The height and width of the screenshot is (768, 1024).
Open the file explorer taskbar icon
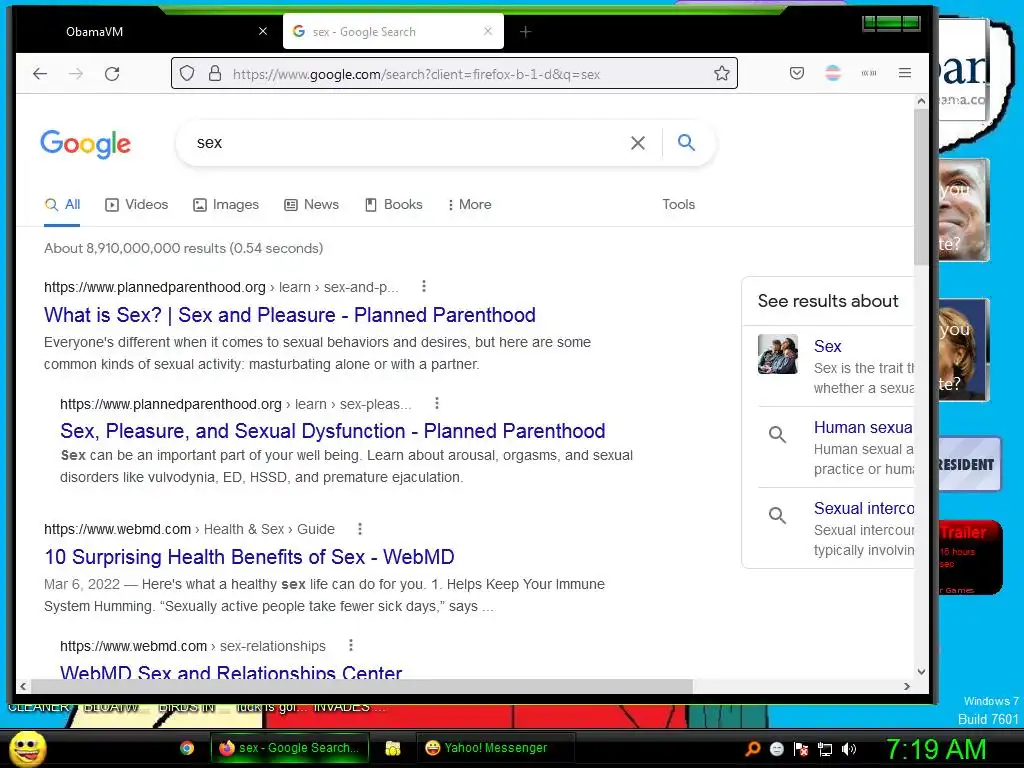coord(392,748)
